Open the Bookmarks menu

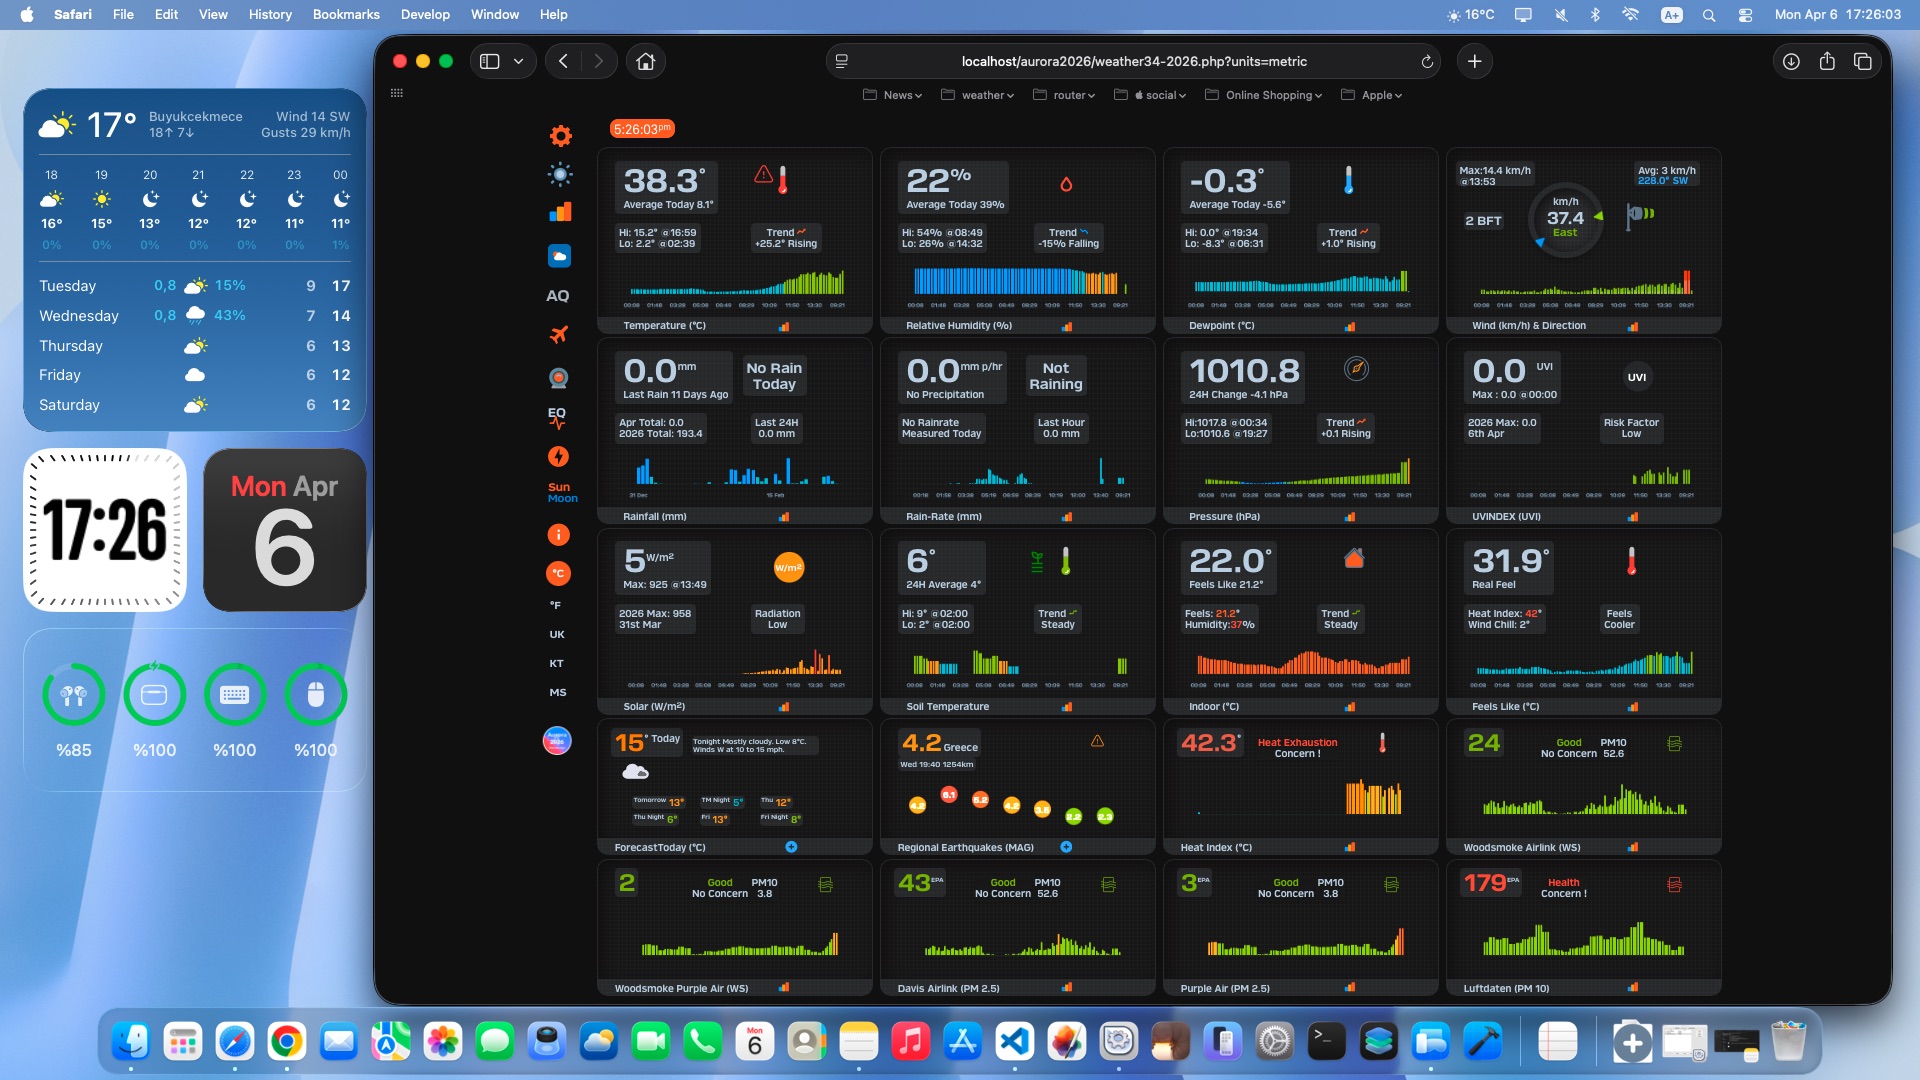coord(345,14)
